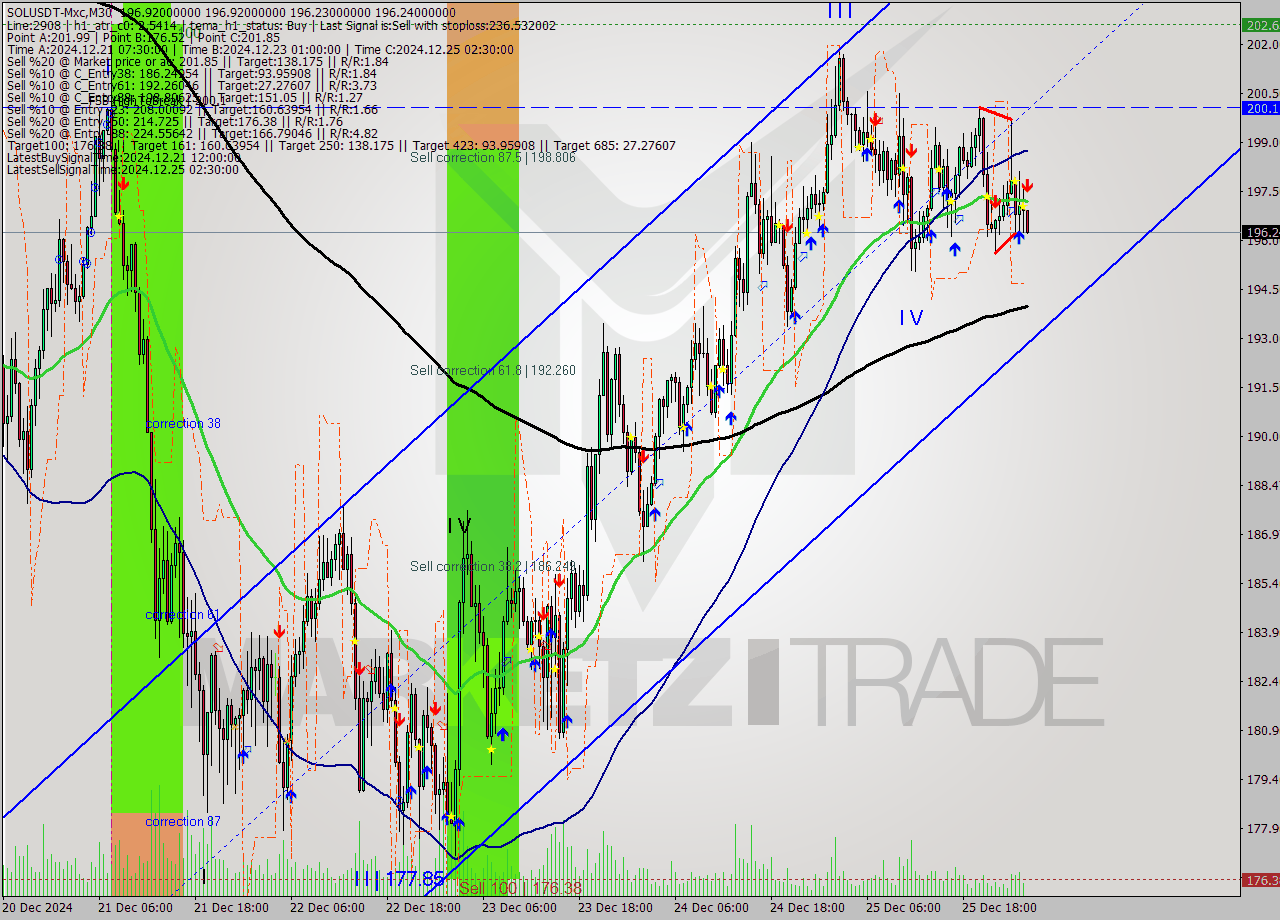Screen dimensions: 1280x920
Task: Click the 194.5 price axis label
Action: pos(1262,289)
